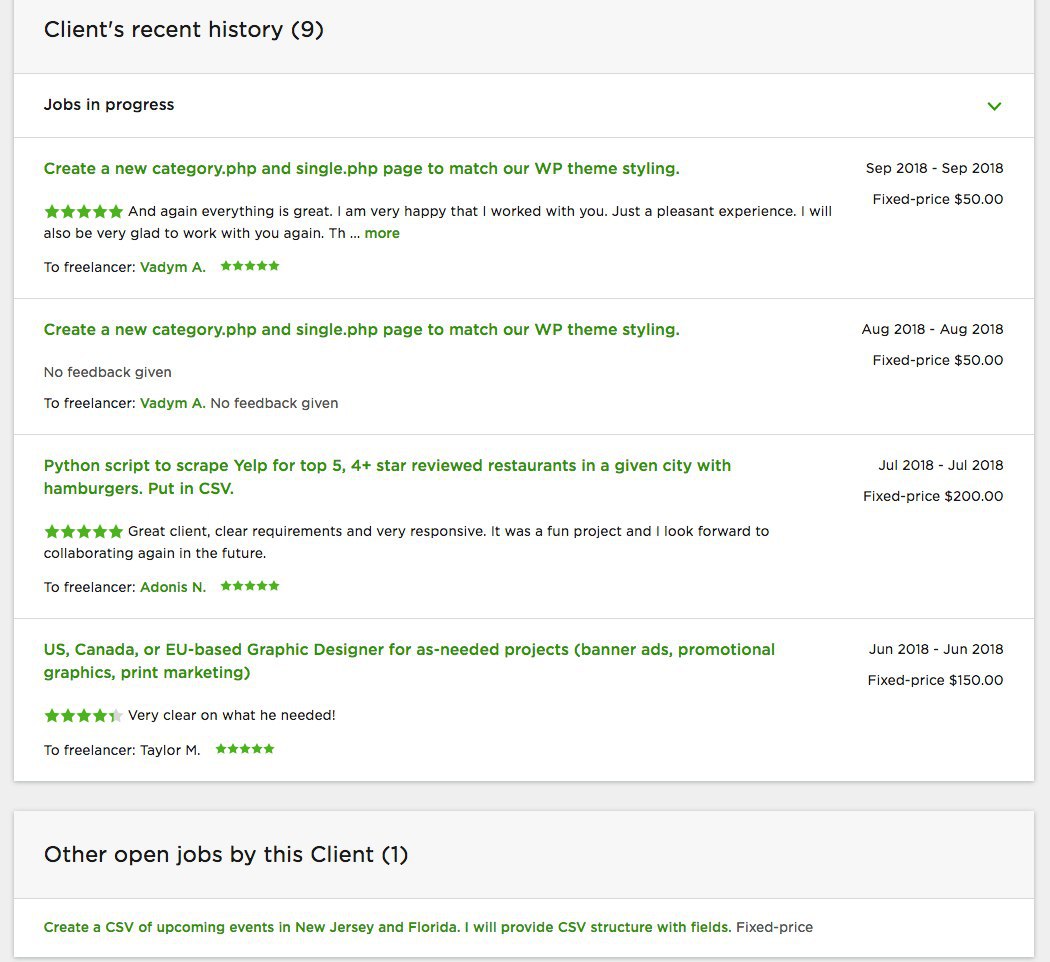Click star rating on "And again everything" review

(x=83, y=212)
